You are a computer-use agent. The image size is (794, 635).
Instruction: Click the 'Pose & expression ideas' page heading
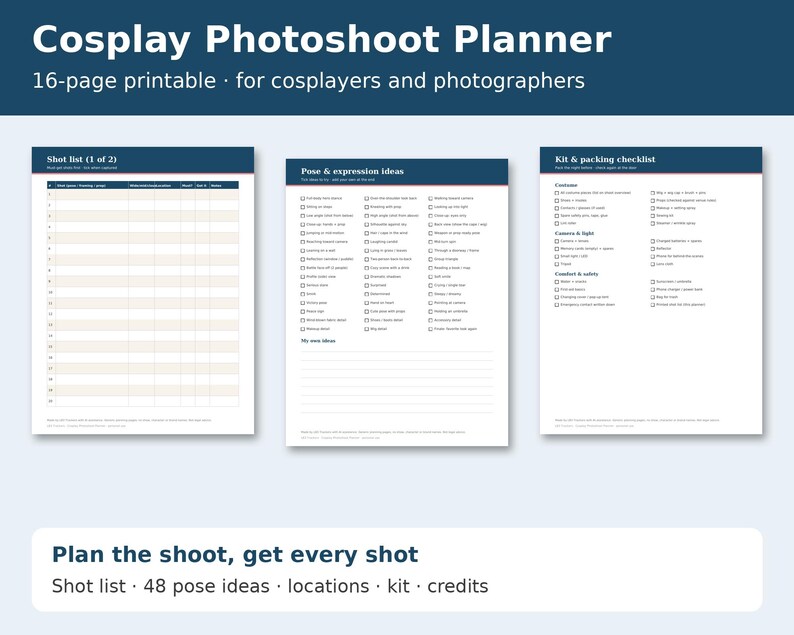pos(352,171)
